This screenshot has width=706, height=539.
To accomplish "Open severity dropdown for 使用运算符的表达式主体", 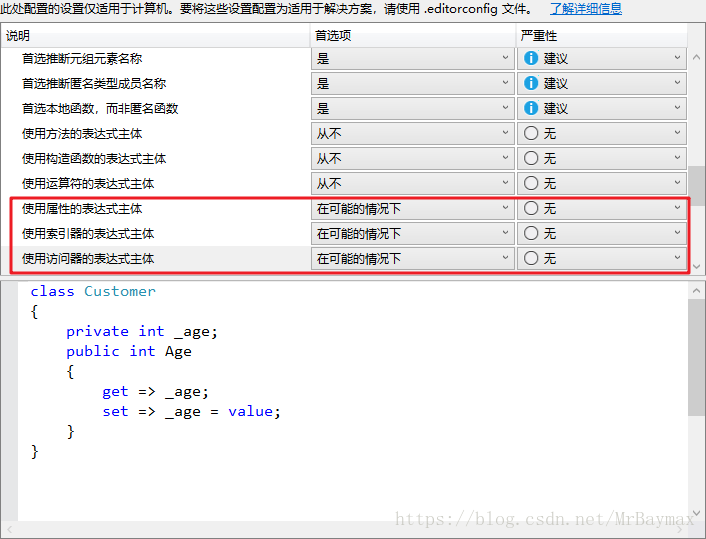I will click(602, 183).
